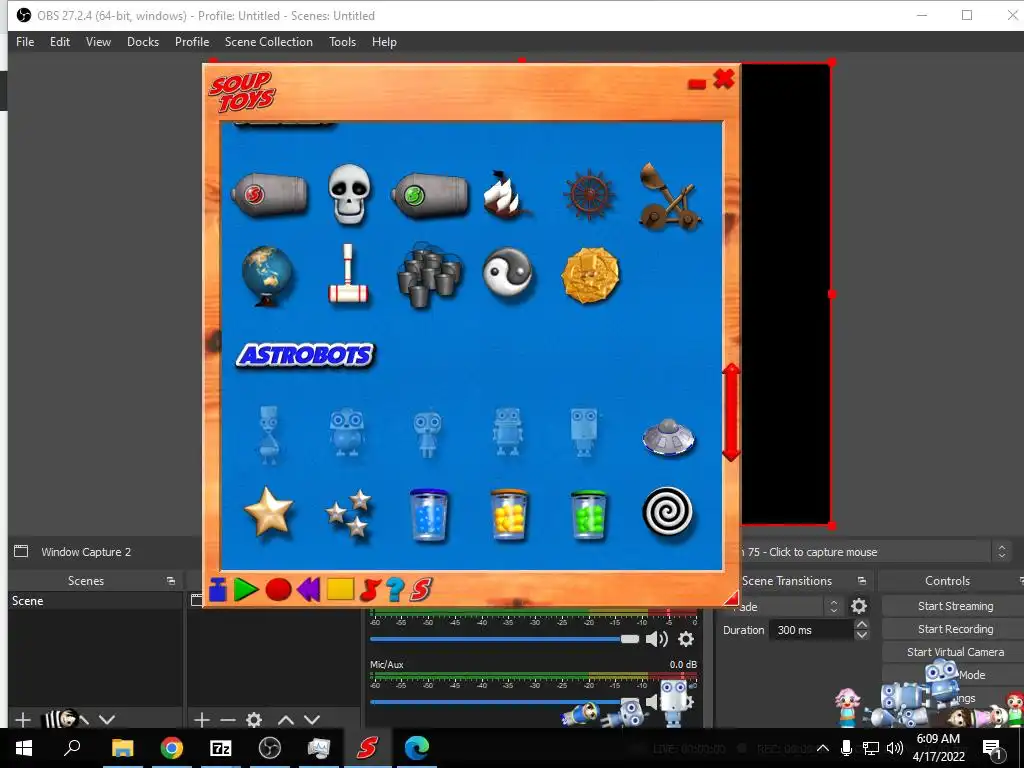Pop out the Scenes dock
This screenshot has height=768, width=1024.
tap(171, 581)
